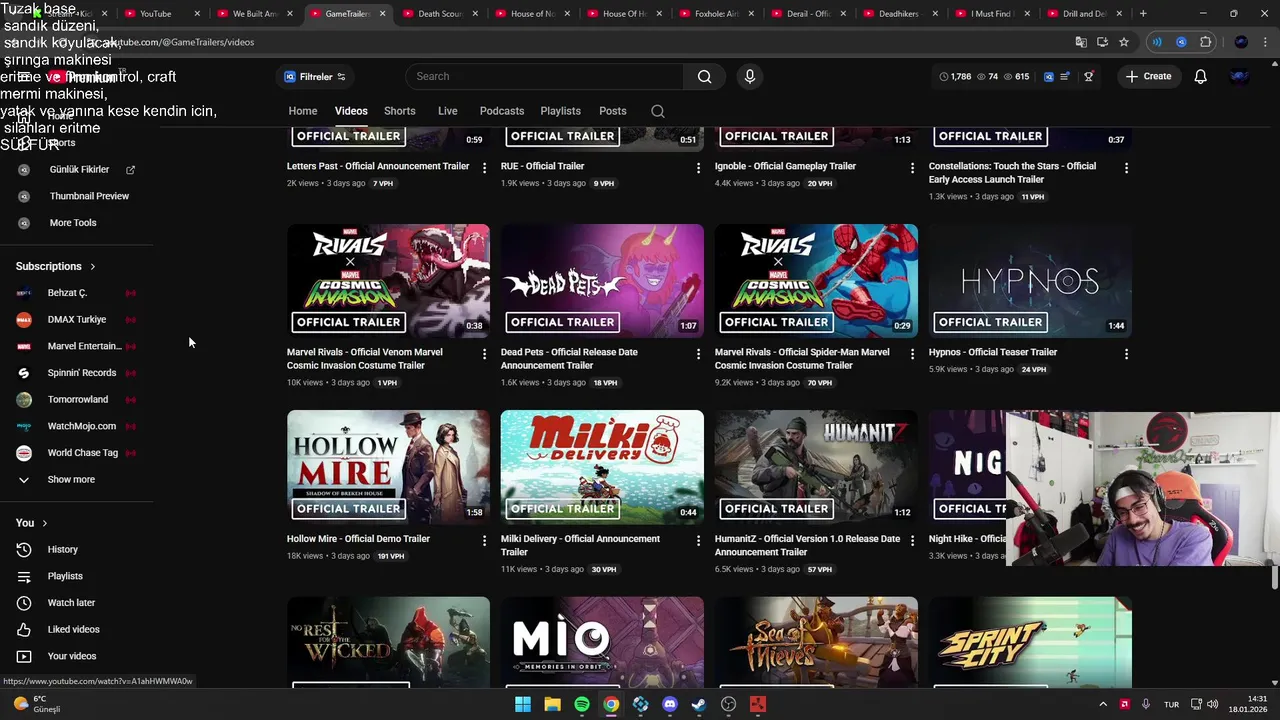Click the vidIQ list icon in header

click(1065, 76)
